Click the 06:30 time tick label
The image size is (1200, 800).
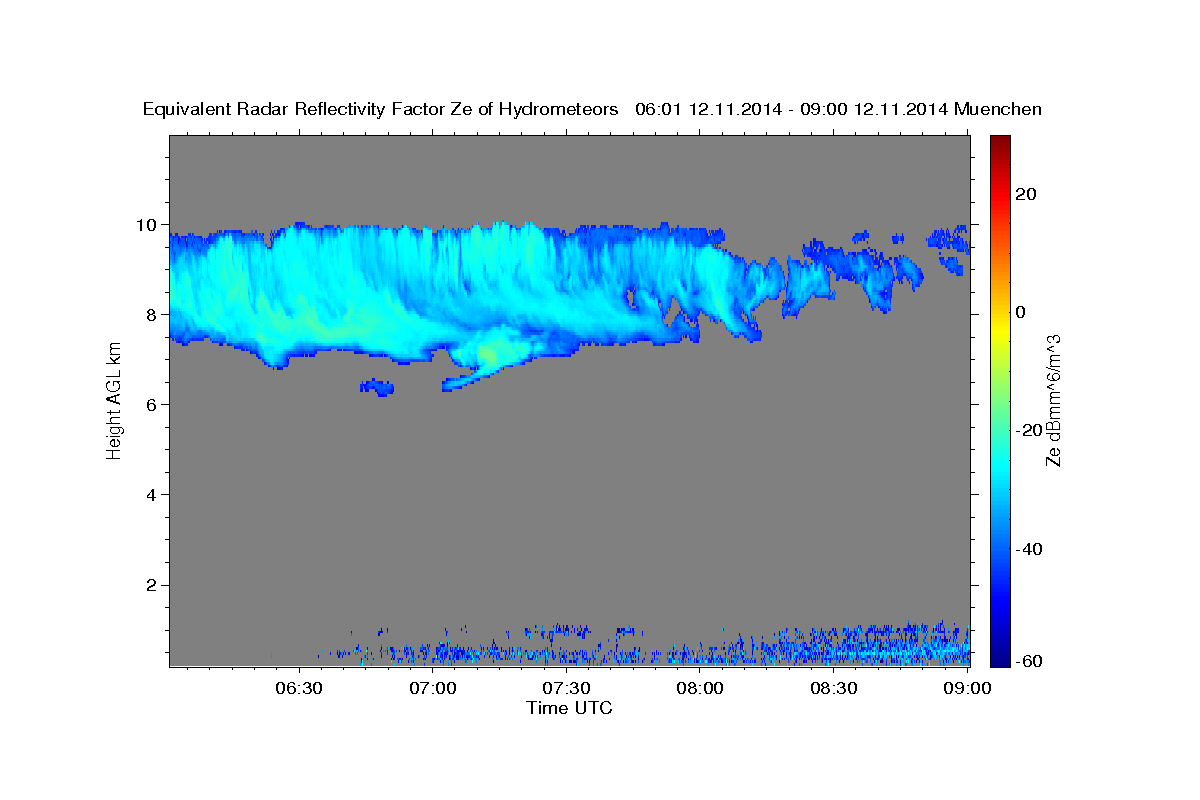coord(299,688)
